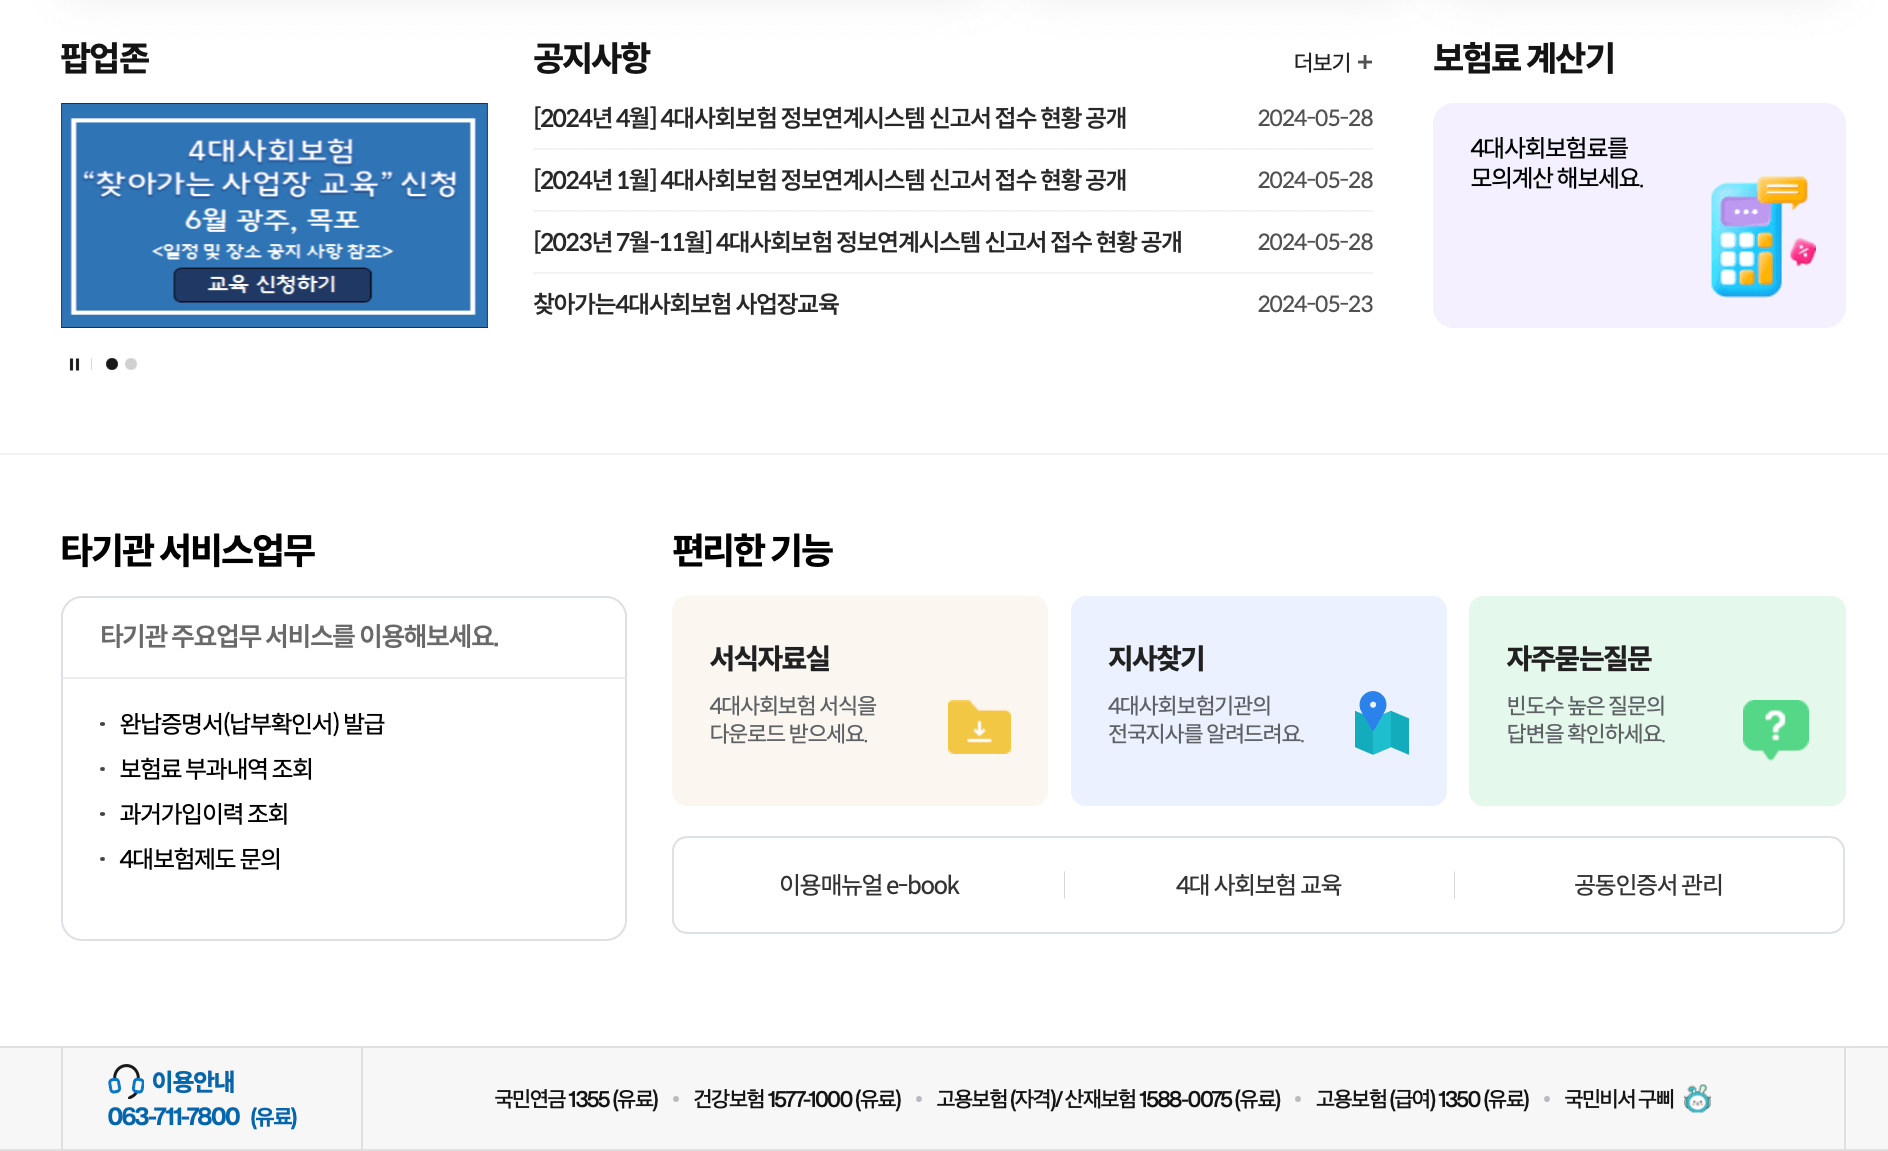
Task: Open the 이용매뉴얼 e-book section
Action: click(869, 885)
